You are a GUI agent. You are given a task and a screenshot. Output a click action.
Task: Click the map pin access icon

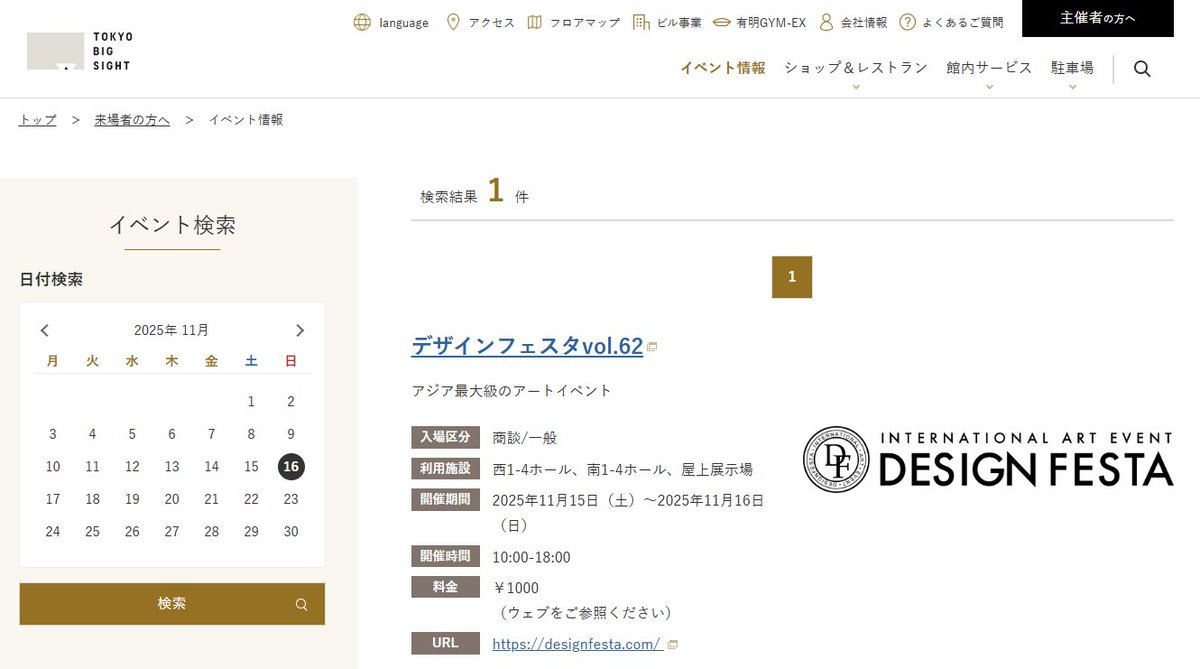[x=453, y=22]
